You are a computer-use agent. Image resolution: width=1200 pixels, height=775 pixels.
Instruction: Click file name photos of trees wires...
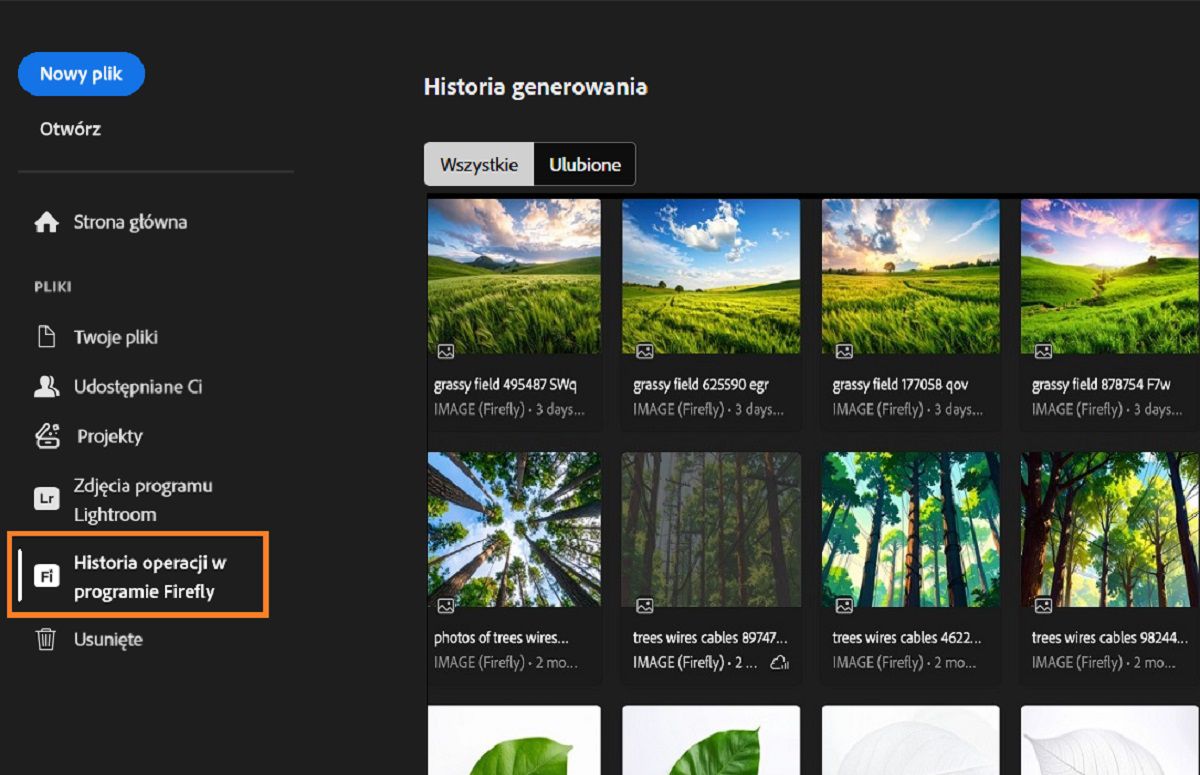click(x=501, y=638)
